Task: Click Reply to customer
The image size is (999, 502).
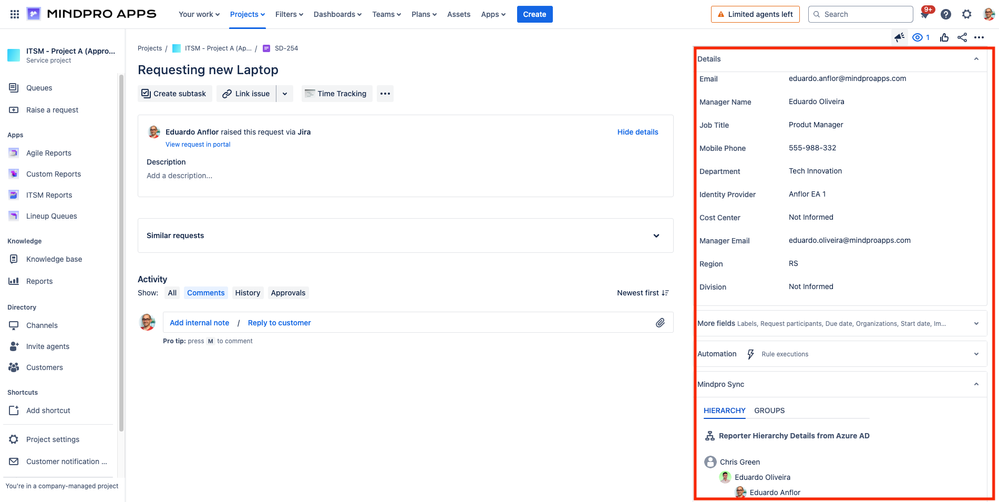Action: pyautogui.click(x=279, y=323)
